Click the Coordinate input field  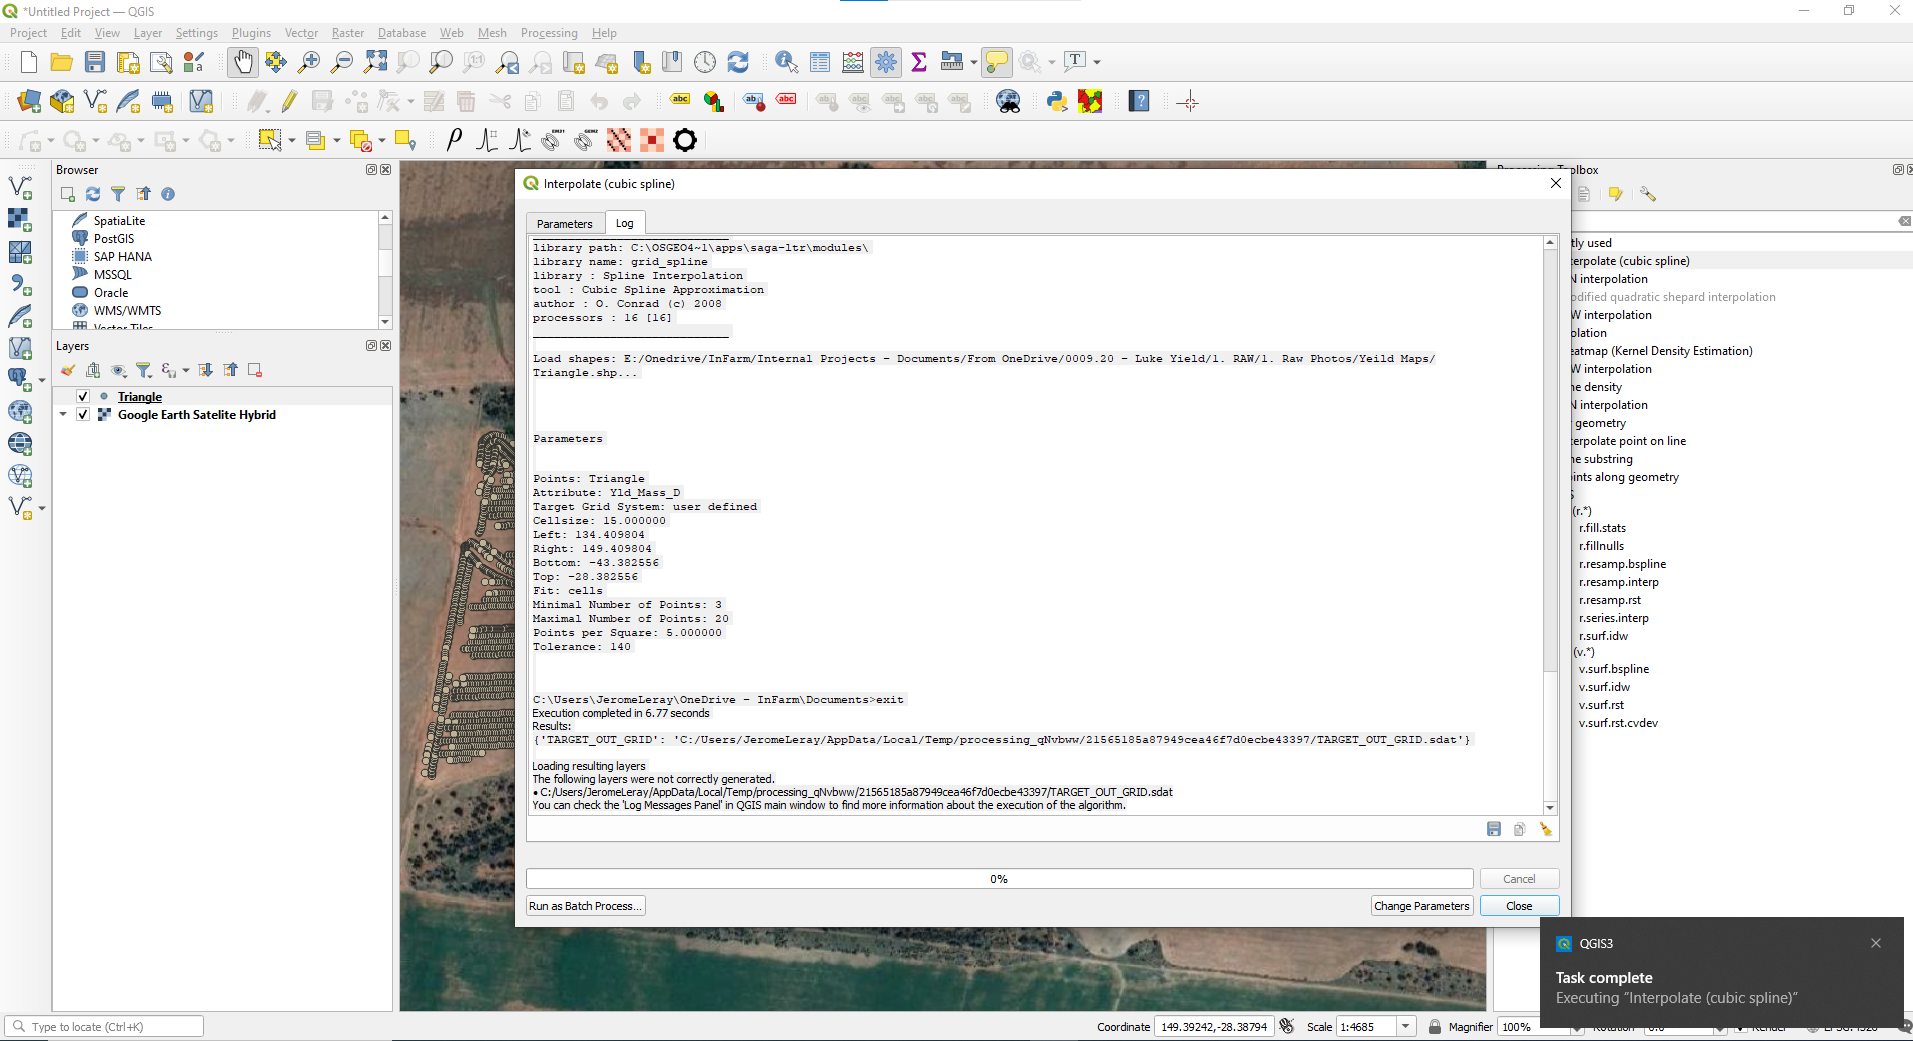pos(1214,1027)
